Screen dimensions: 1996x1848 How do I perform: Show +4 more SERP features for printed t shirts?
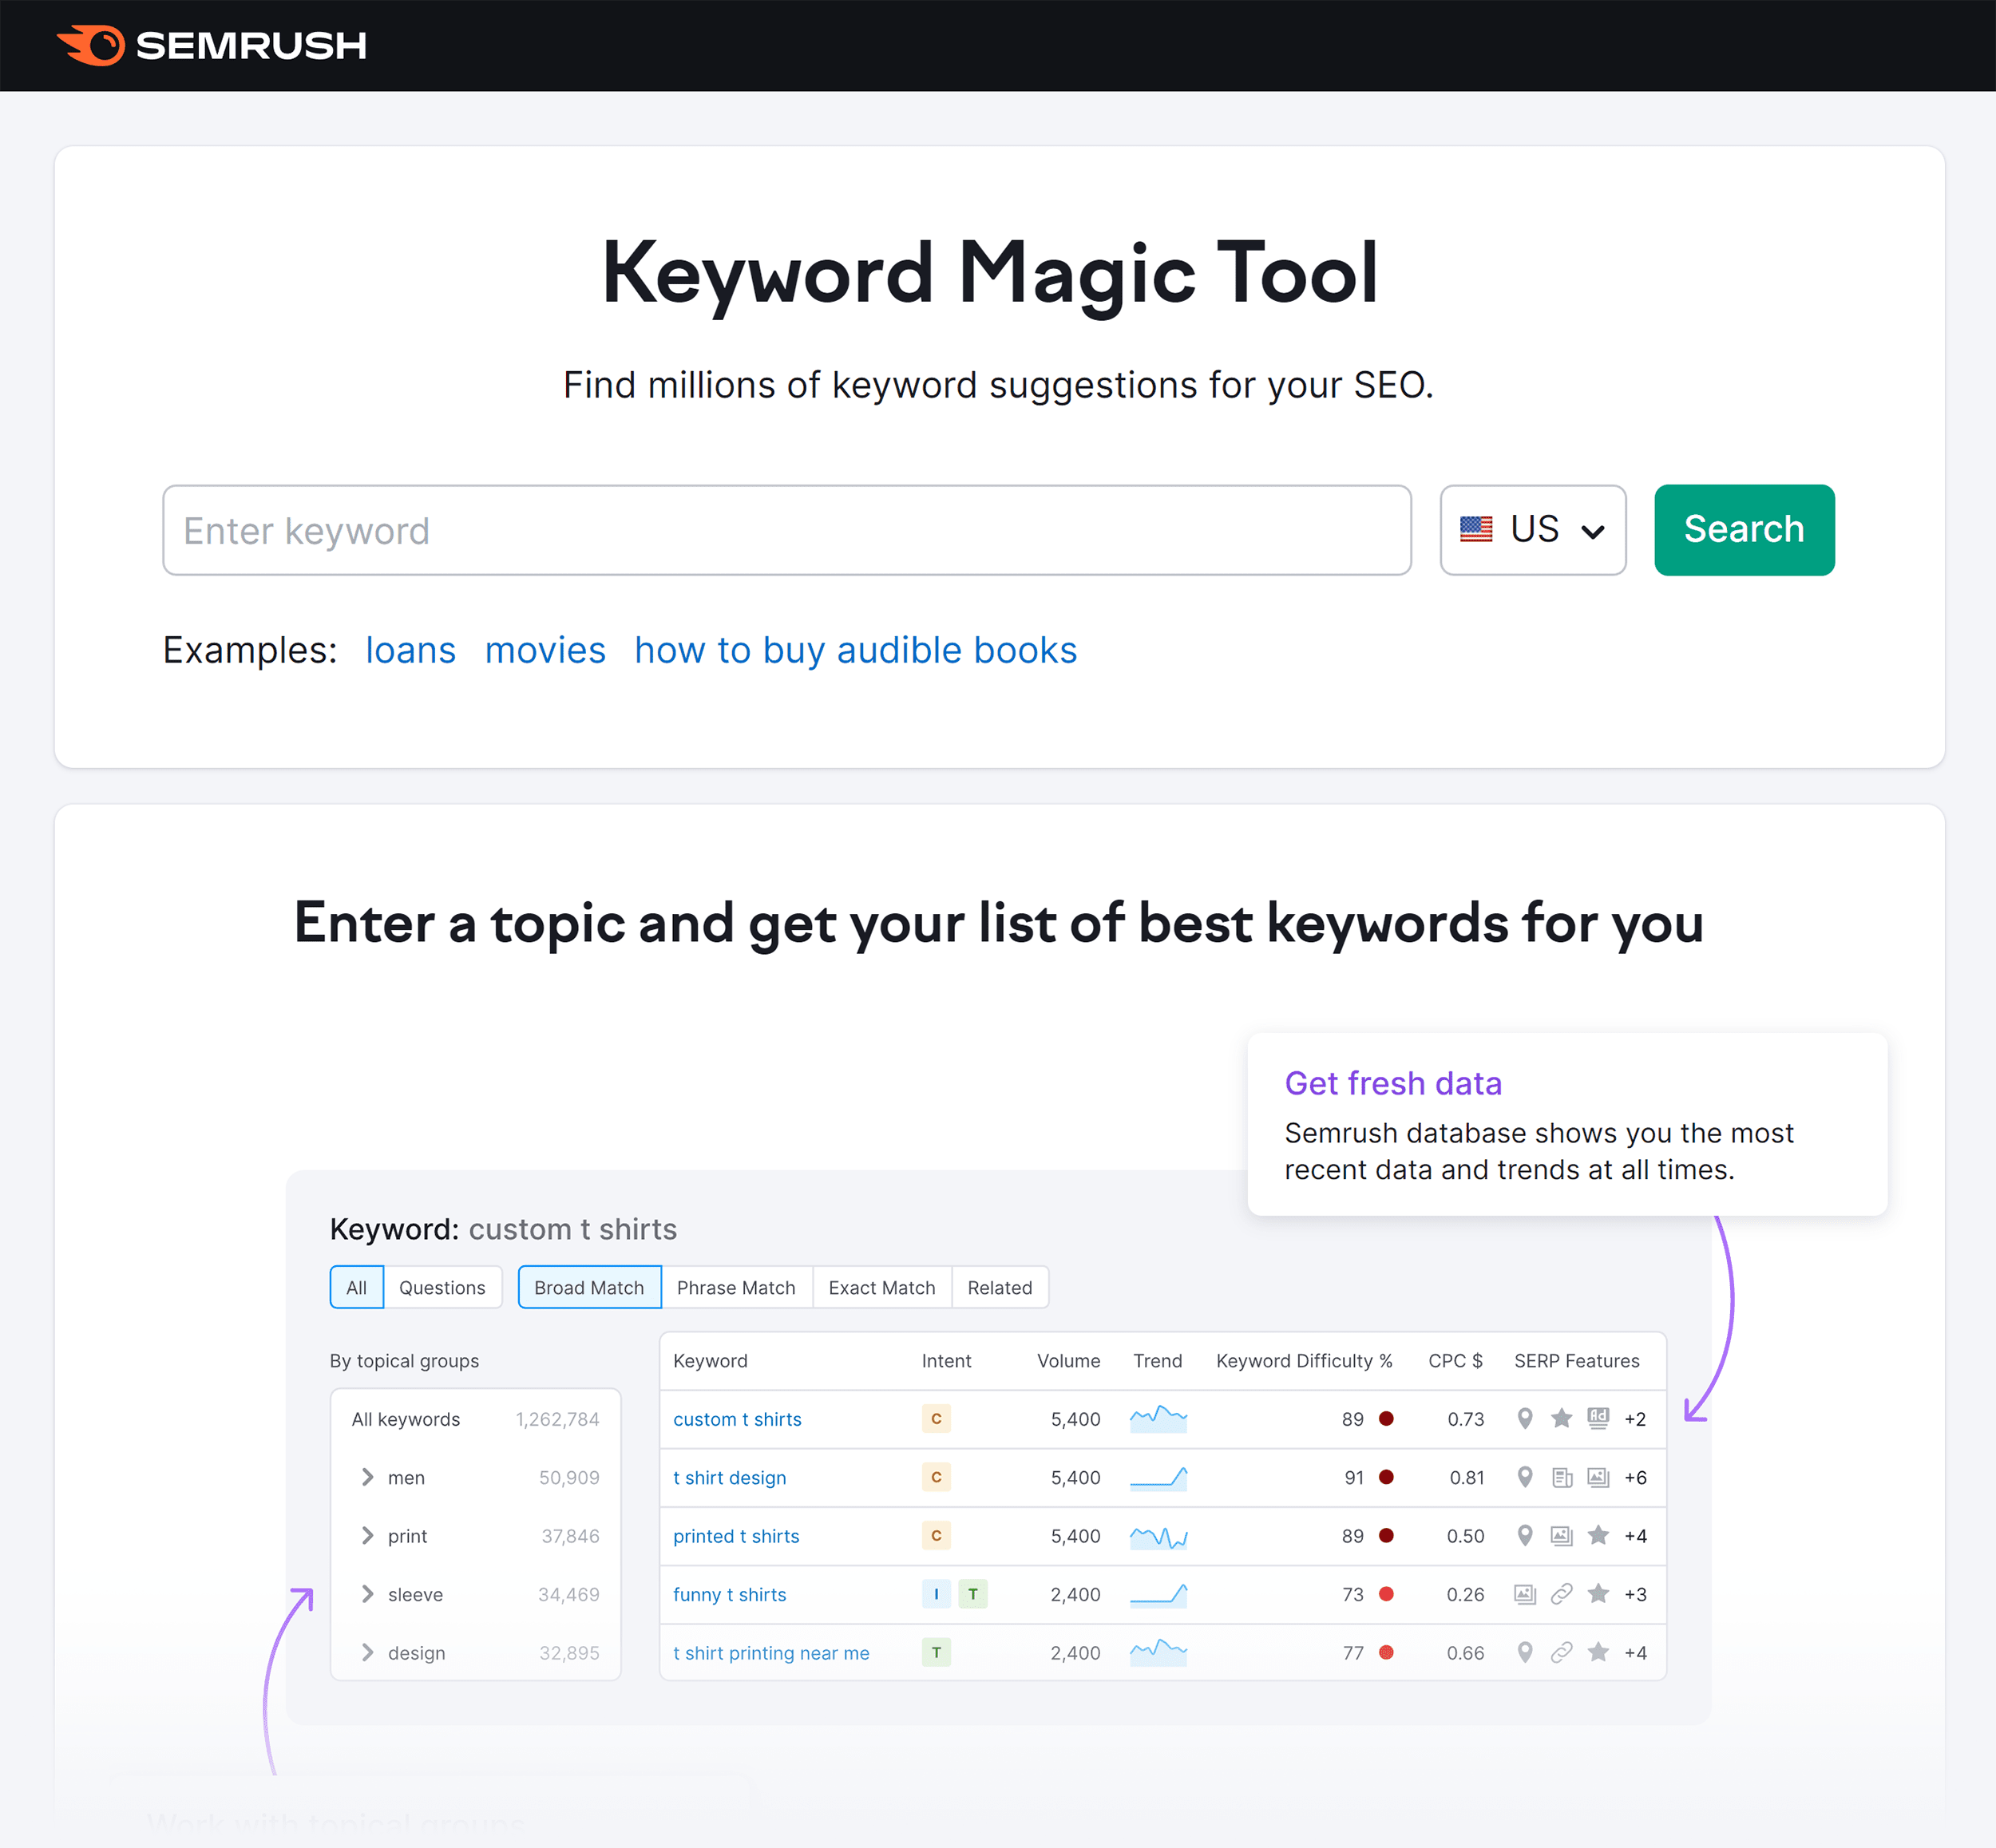click(x=1635, y=1536)
